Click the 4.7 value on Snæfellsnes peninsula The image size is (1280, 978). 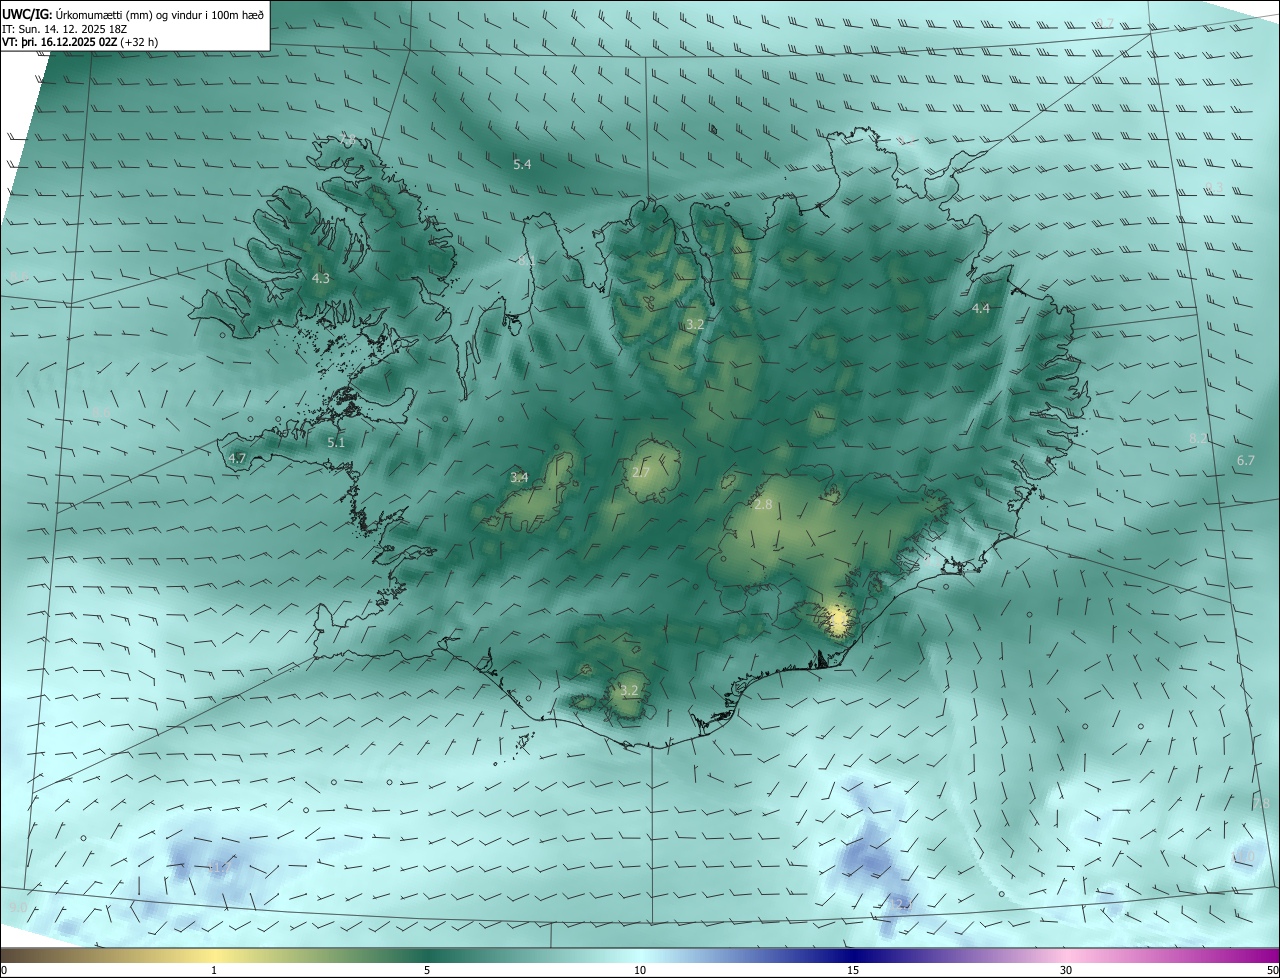pos(237,458)
